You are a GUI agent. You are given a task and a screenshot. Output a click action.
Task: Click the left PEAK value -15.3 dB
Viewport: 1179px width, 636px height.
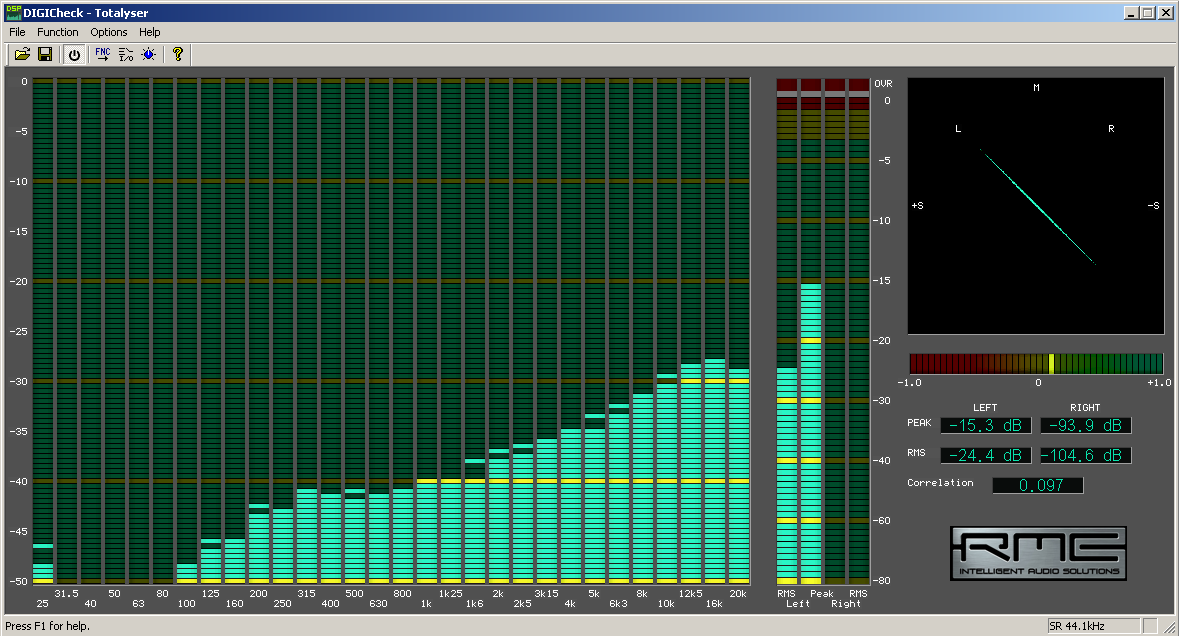coord(987,426)
